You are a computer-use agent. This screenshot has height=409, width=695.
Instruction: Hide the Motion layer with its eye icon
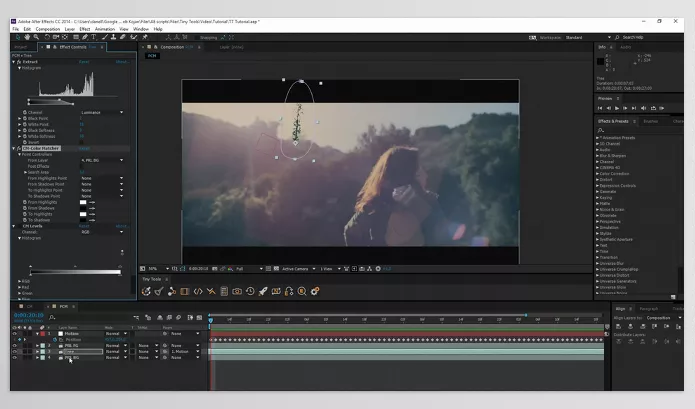15,334
